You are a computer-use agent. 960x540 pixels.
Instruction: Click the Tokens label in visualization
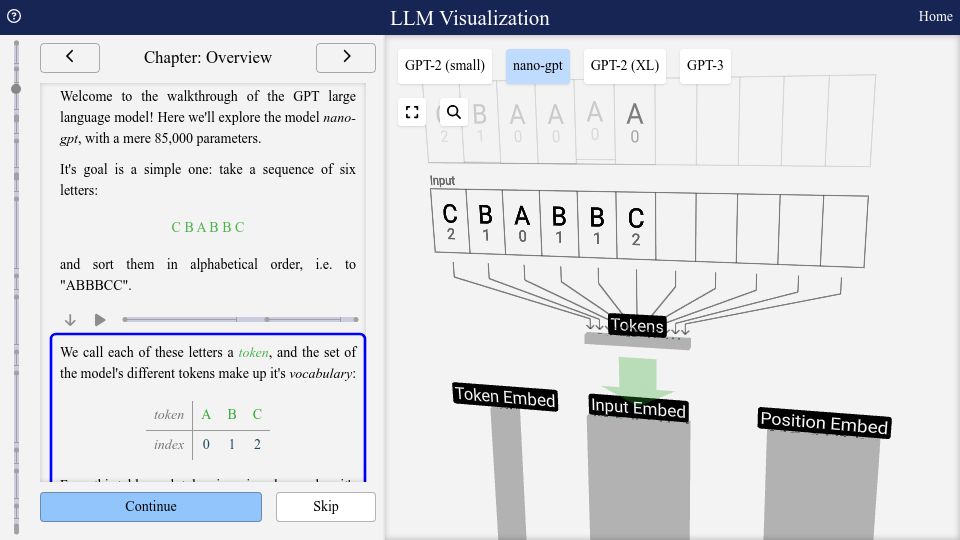pos(637,325)
